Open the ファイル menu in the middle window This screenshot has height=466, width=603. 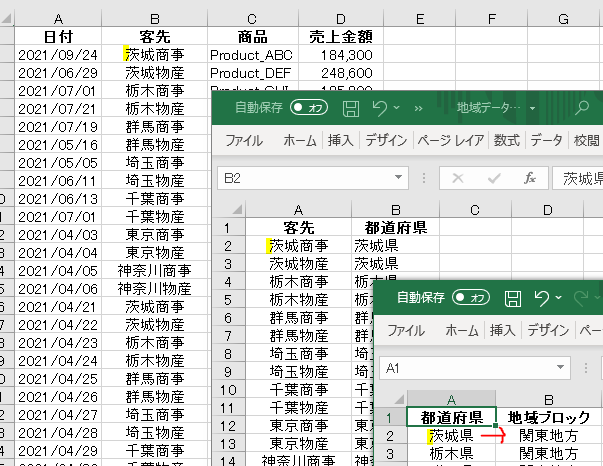click(x=244, y=140)
